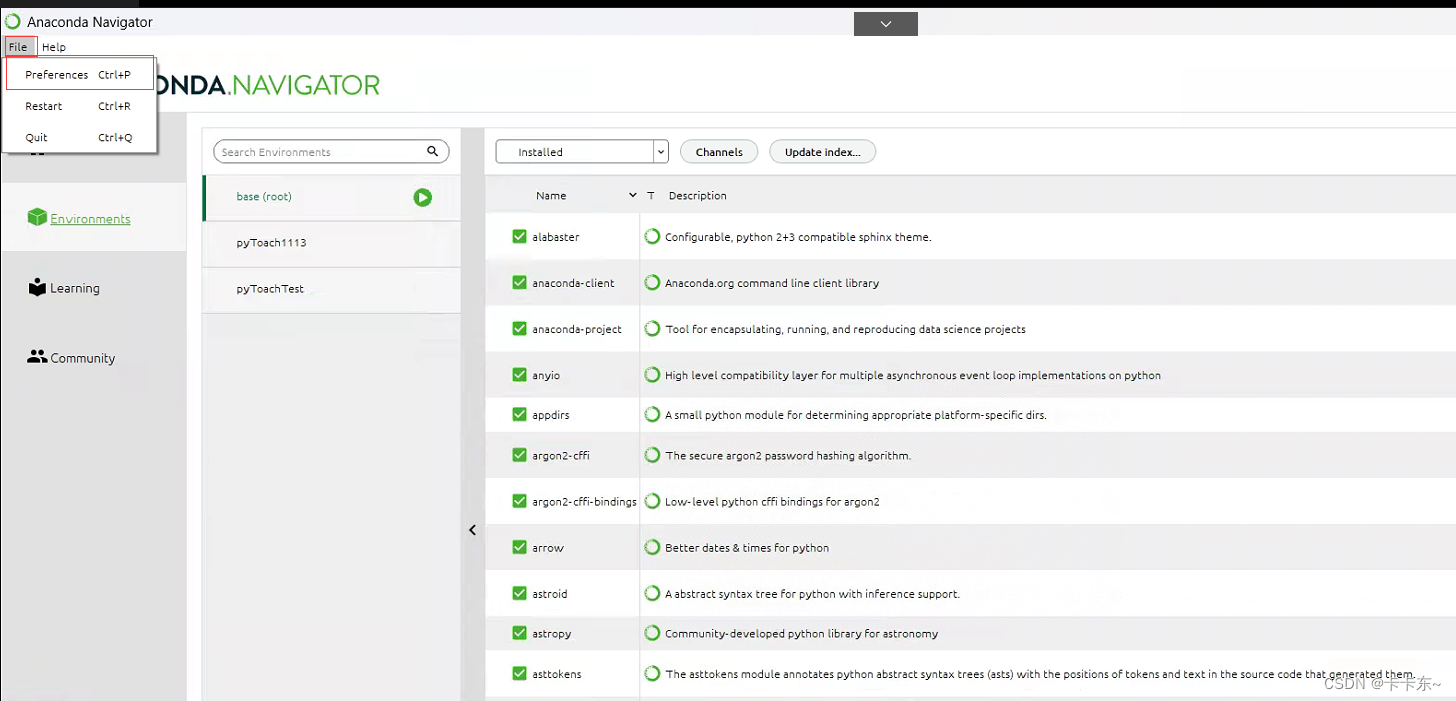
Task: Collapse the environments panel with left chevron
Action: 473,531
